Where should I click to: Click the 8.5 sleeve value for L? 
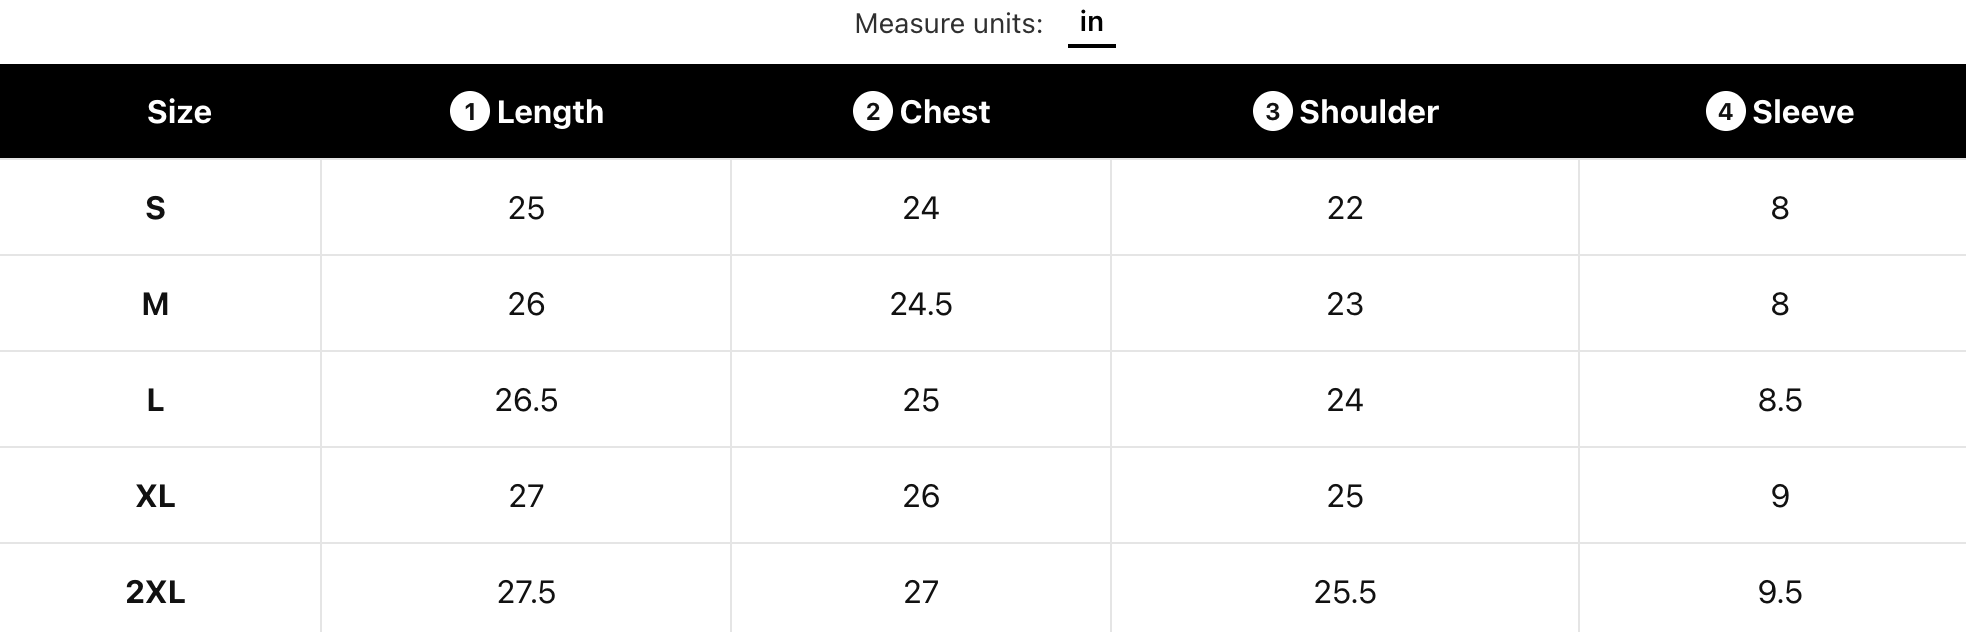coord(1780,400)
